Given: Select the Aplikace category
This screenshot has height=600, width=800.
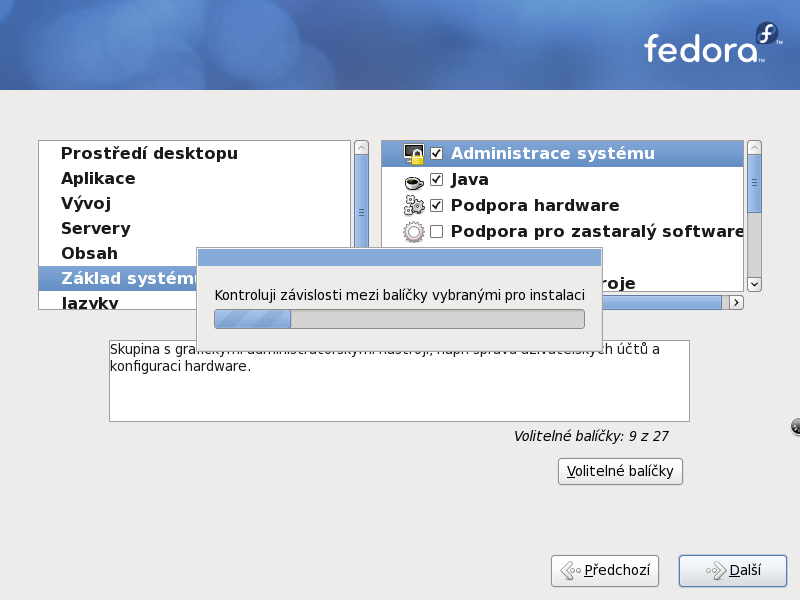Looking at the screenshot, I should tap(194, 178).
